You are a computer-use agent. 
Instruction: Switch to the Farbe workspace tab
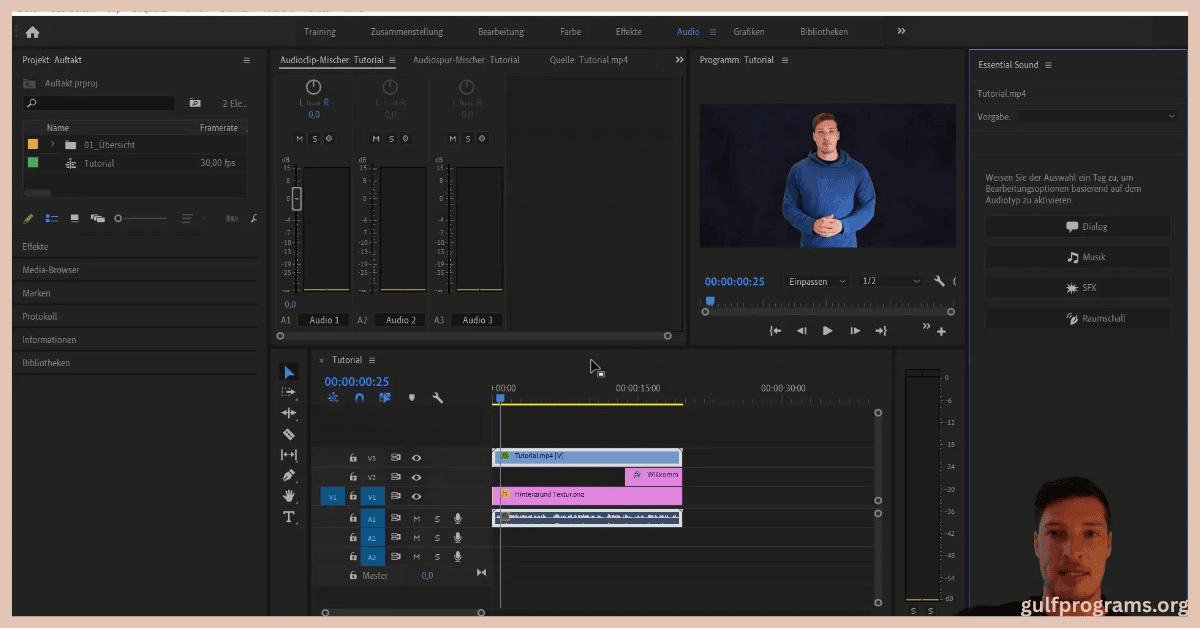[x=569, y=32]
